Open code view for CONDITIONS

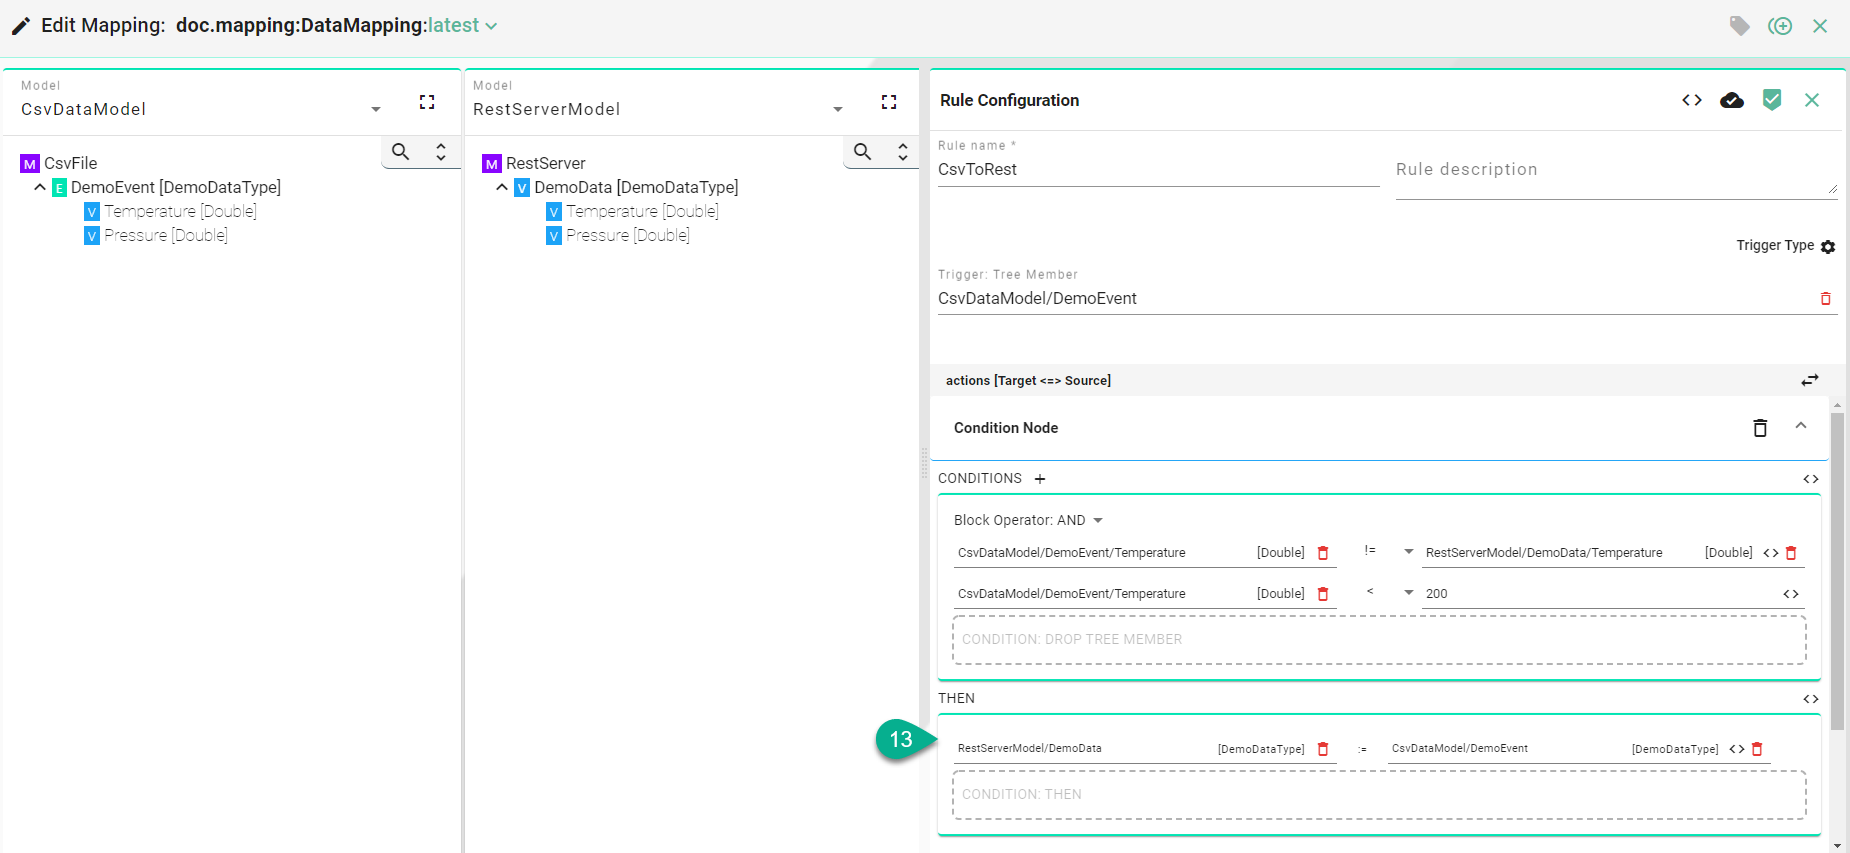point(1811,479)
